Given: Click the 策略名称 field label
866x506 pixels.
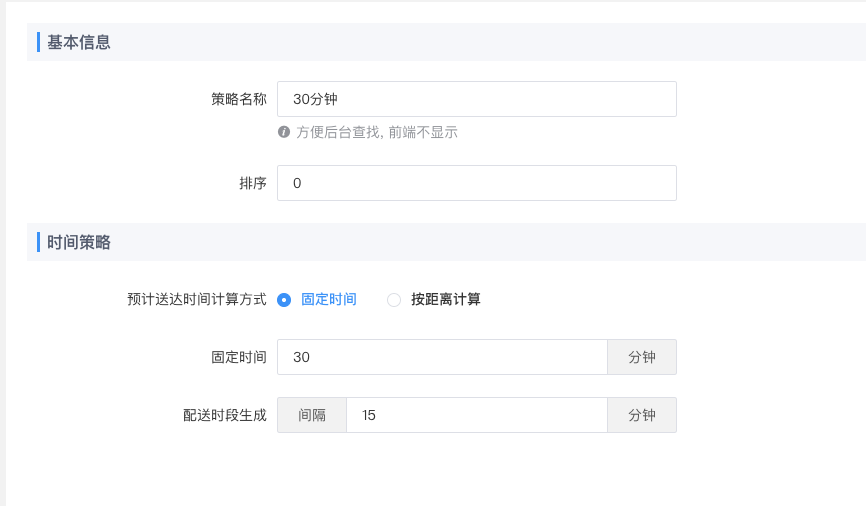Looking at the screenshot, I should [238, 99].
